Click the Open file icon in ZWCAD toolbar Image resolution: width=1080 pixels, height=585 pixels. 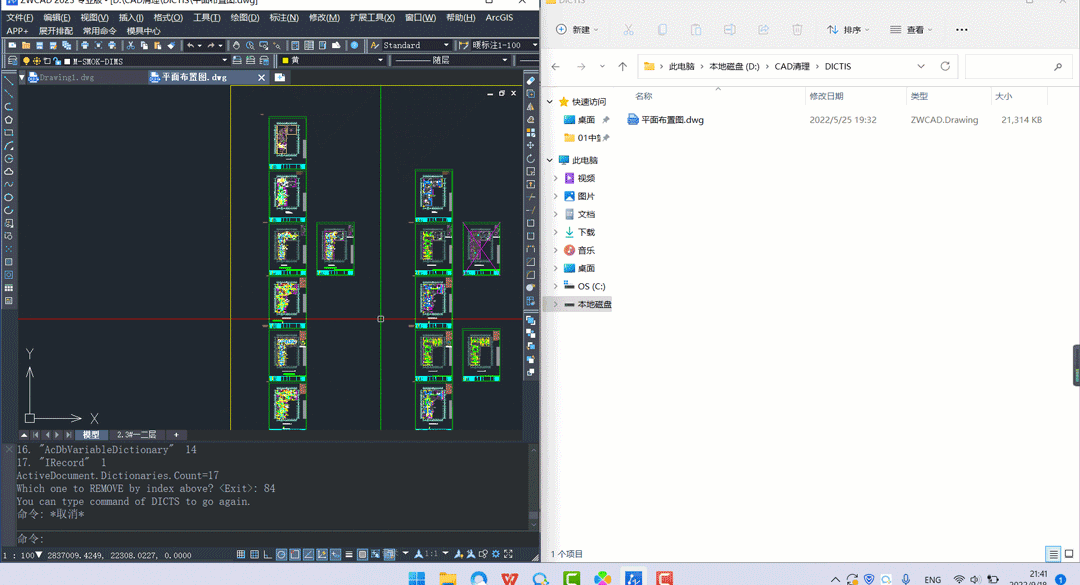point(25,45)
